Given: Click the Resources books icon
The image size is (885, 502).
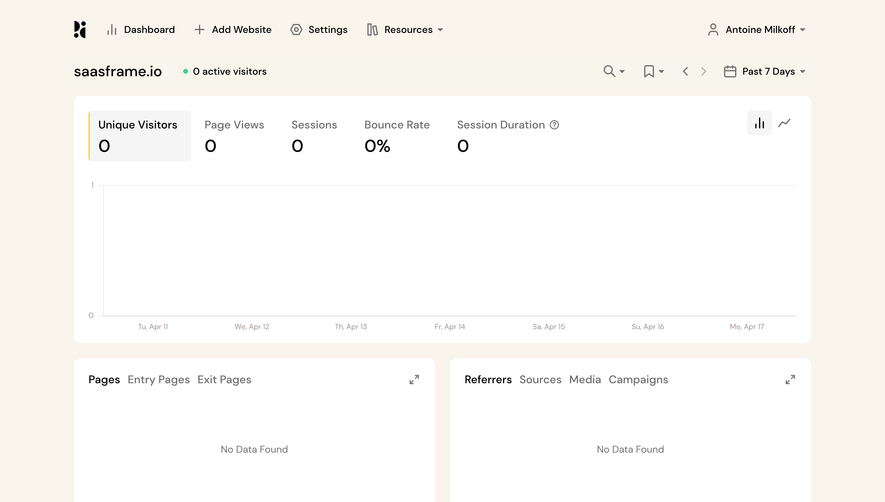Looking at the screenshot, I should click(x=372, y=29).
